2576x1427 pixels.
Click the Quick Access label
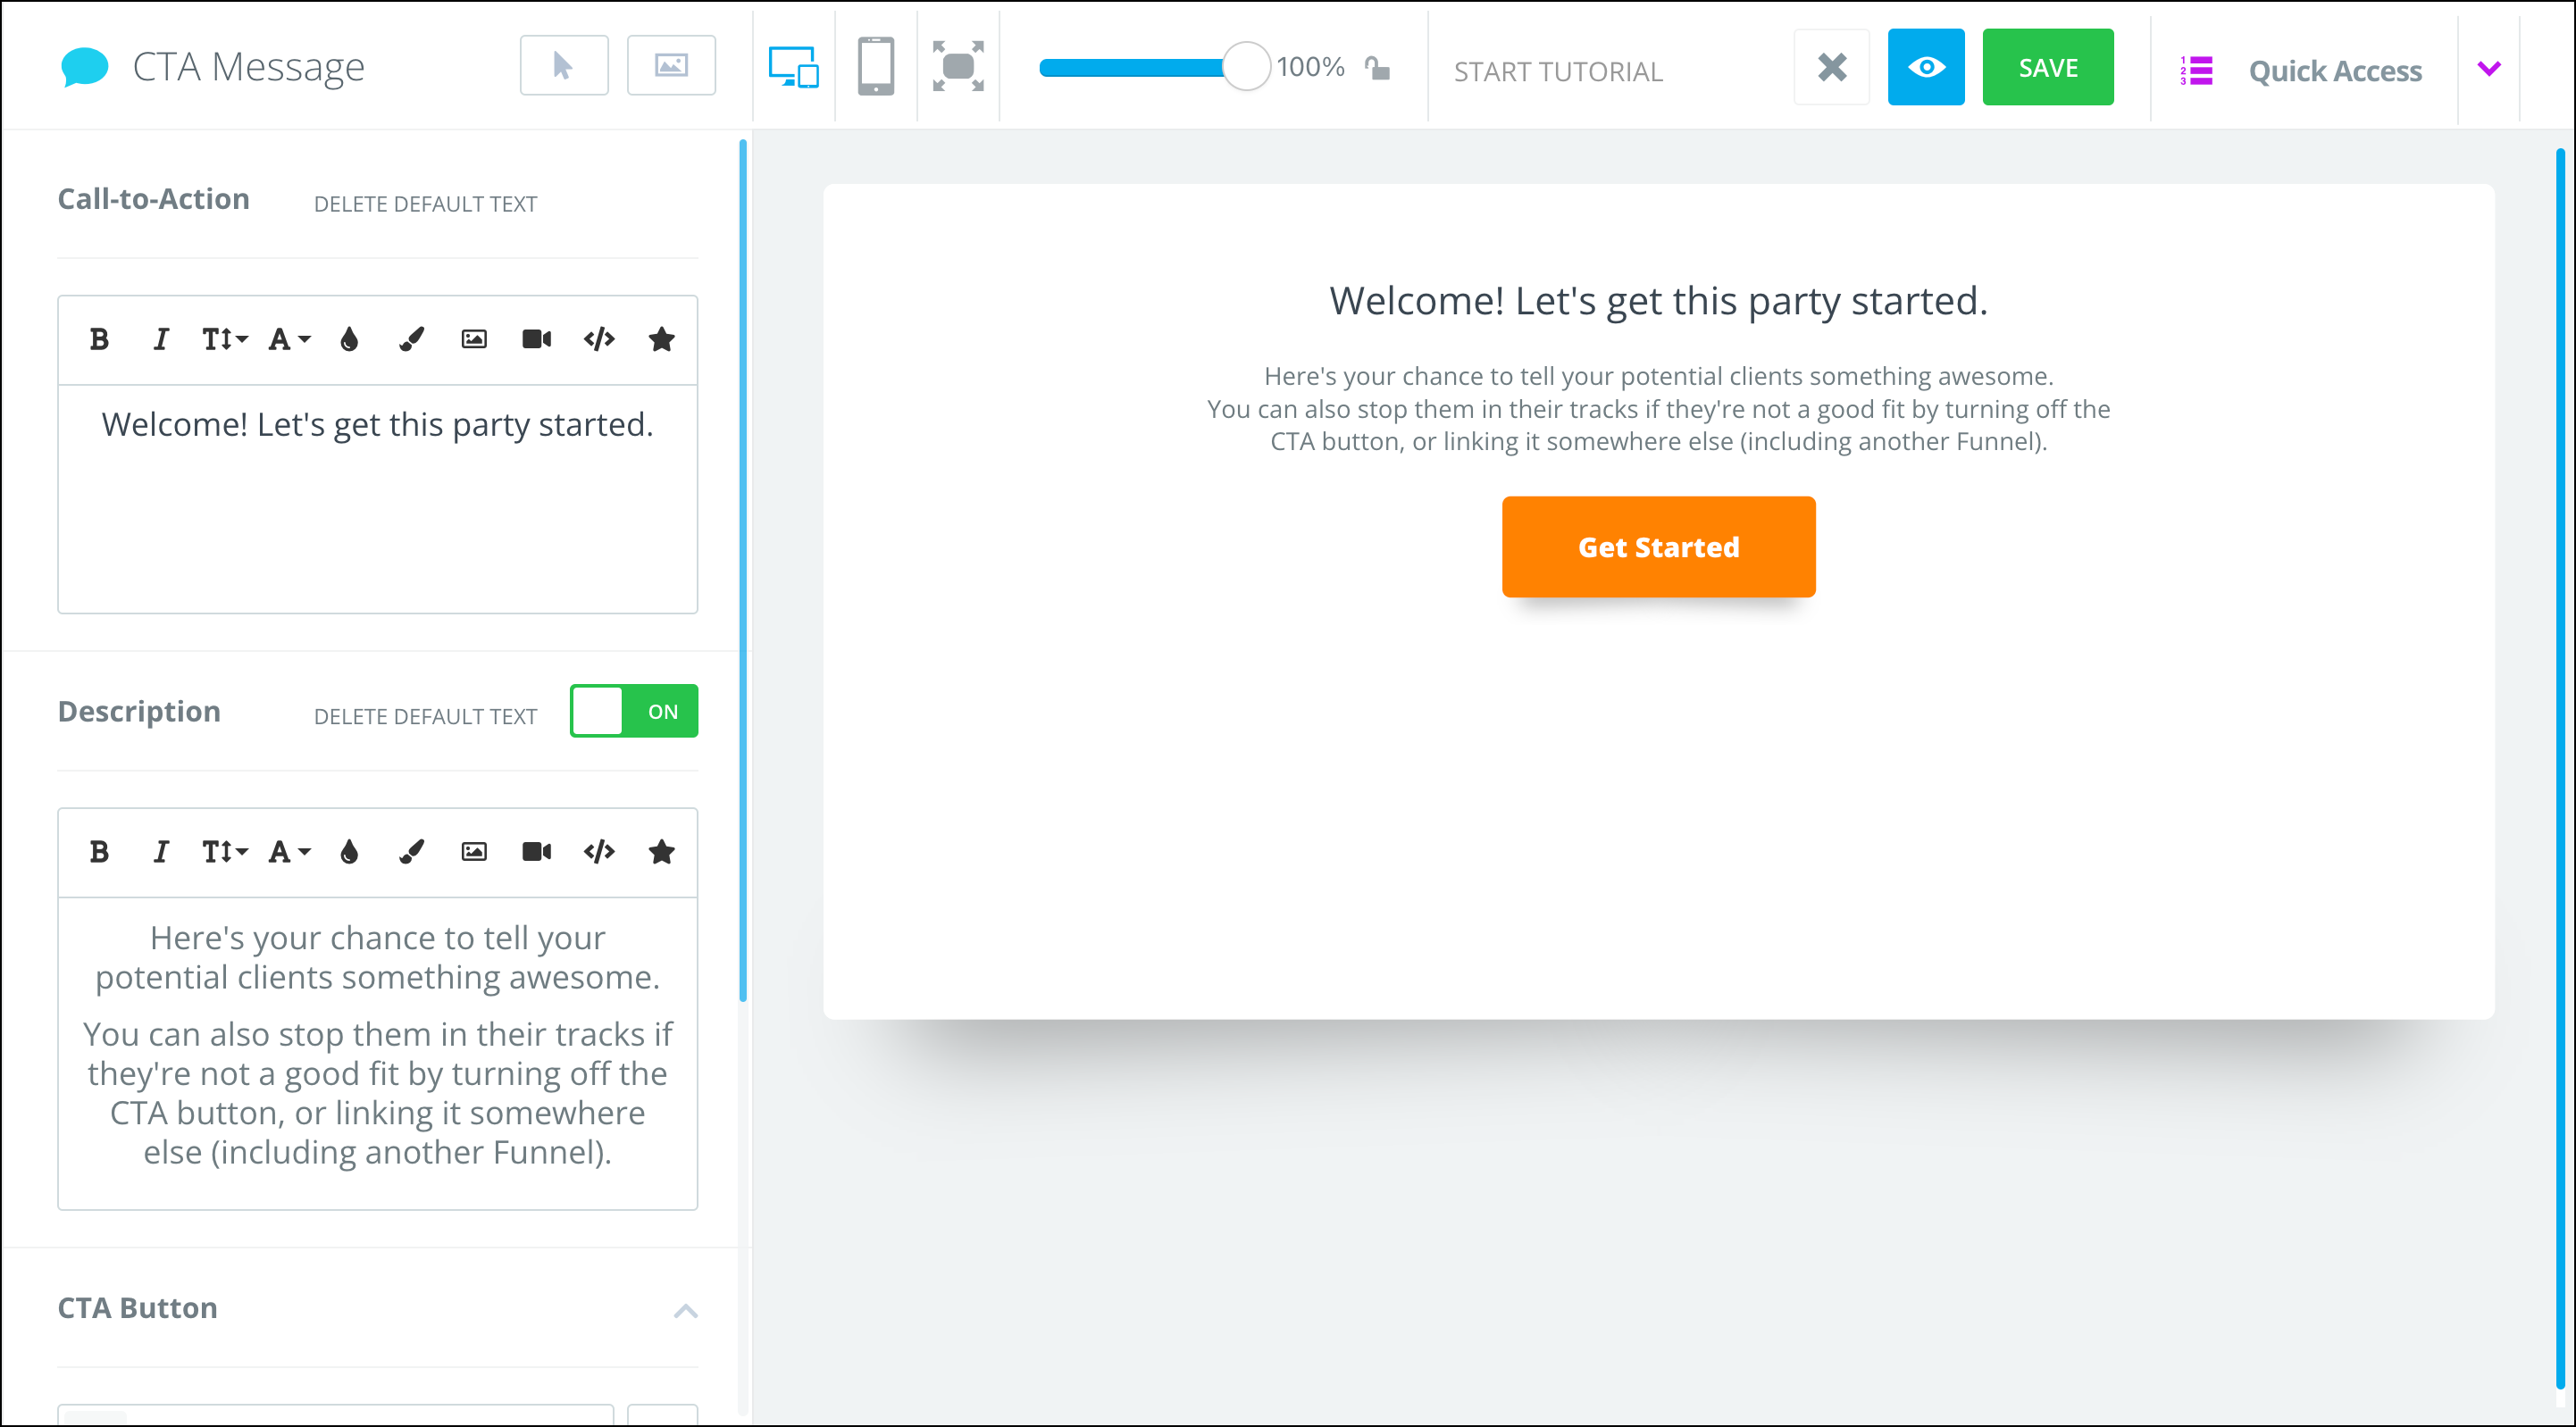pyautogui.click(x=2335, y=71)
